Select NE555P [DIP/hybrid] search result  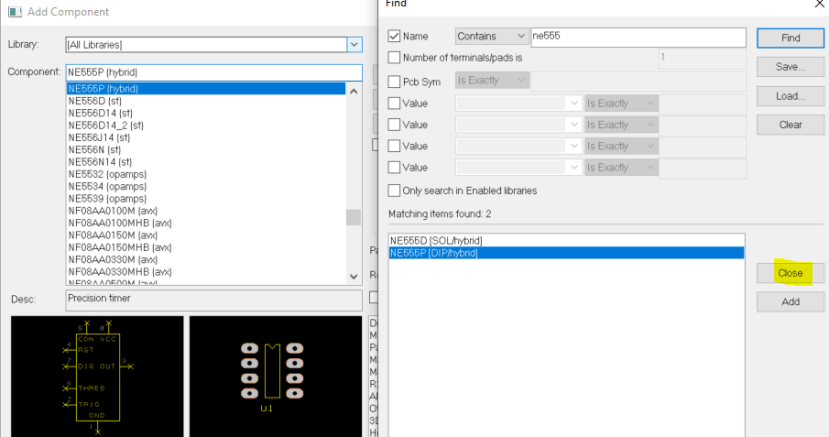click(566, 253)
